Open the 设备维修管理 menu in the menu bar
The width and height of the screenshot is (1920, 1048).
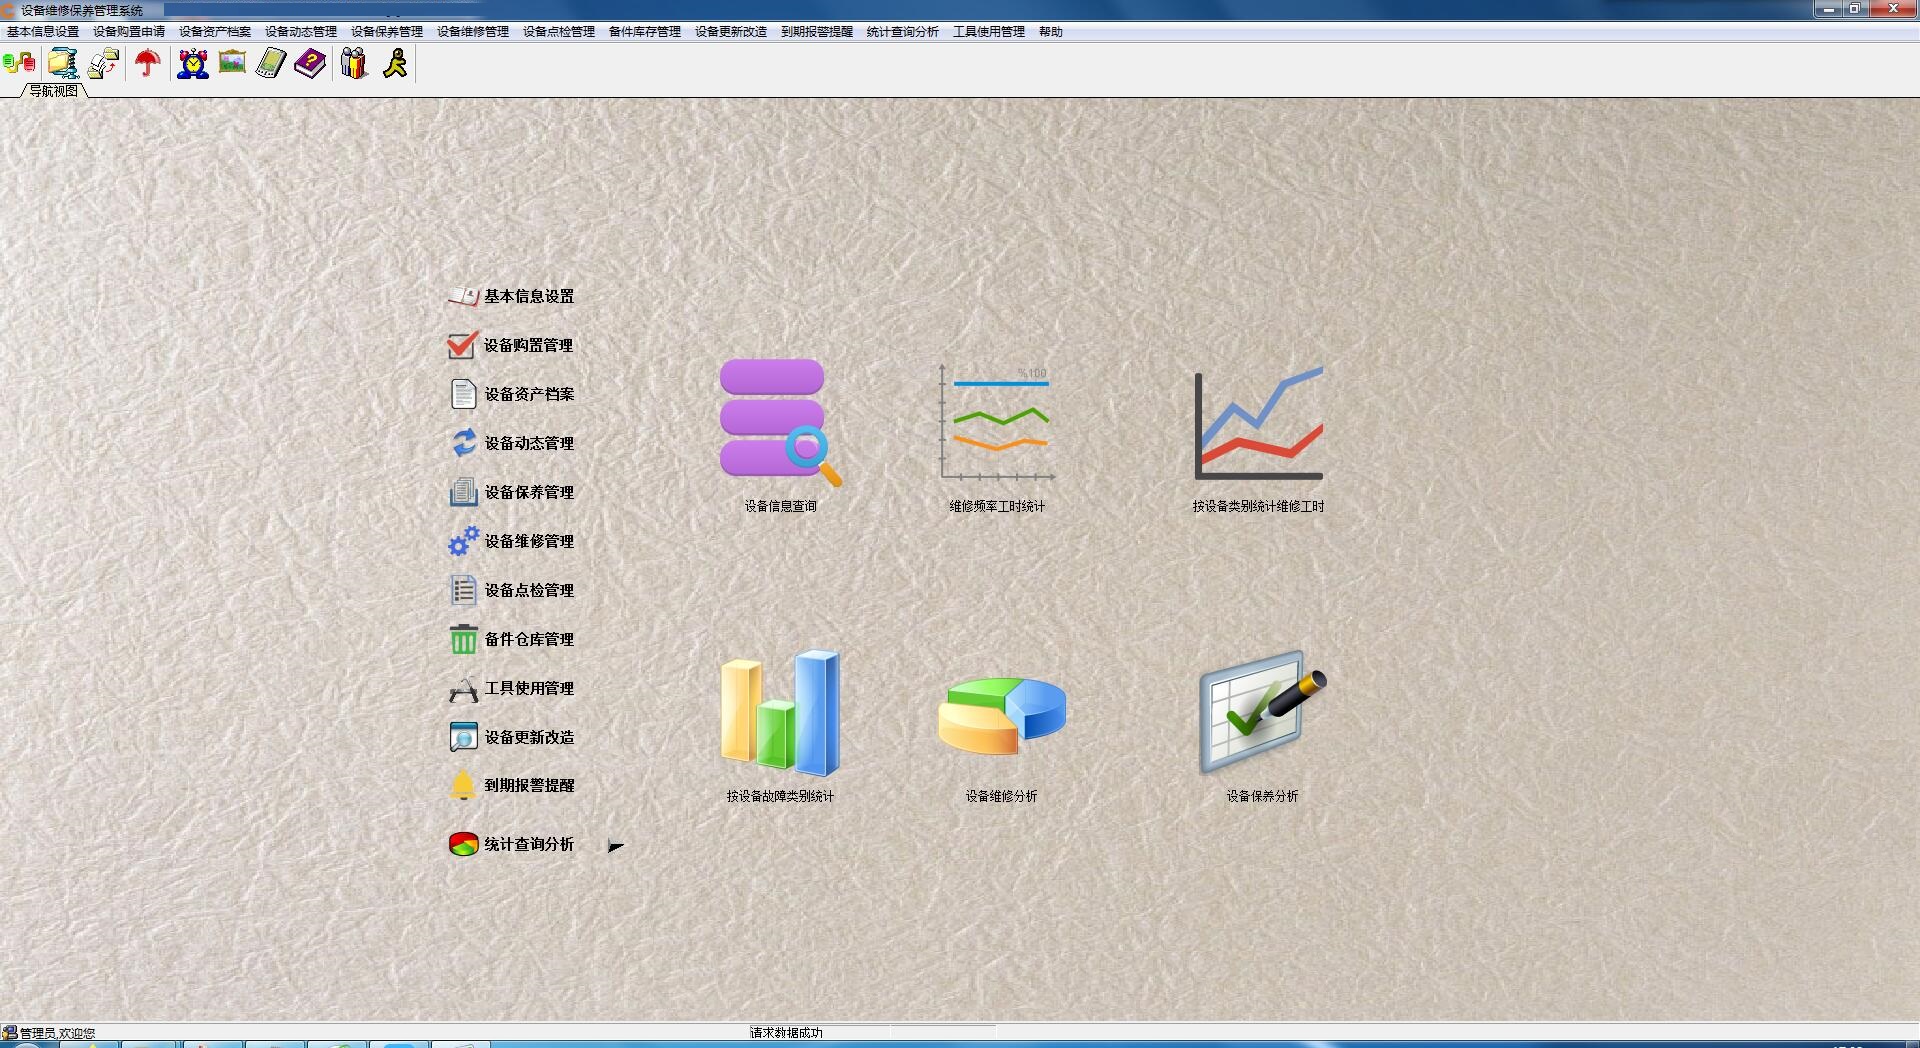click(473, 32)
